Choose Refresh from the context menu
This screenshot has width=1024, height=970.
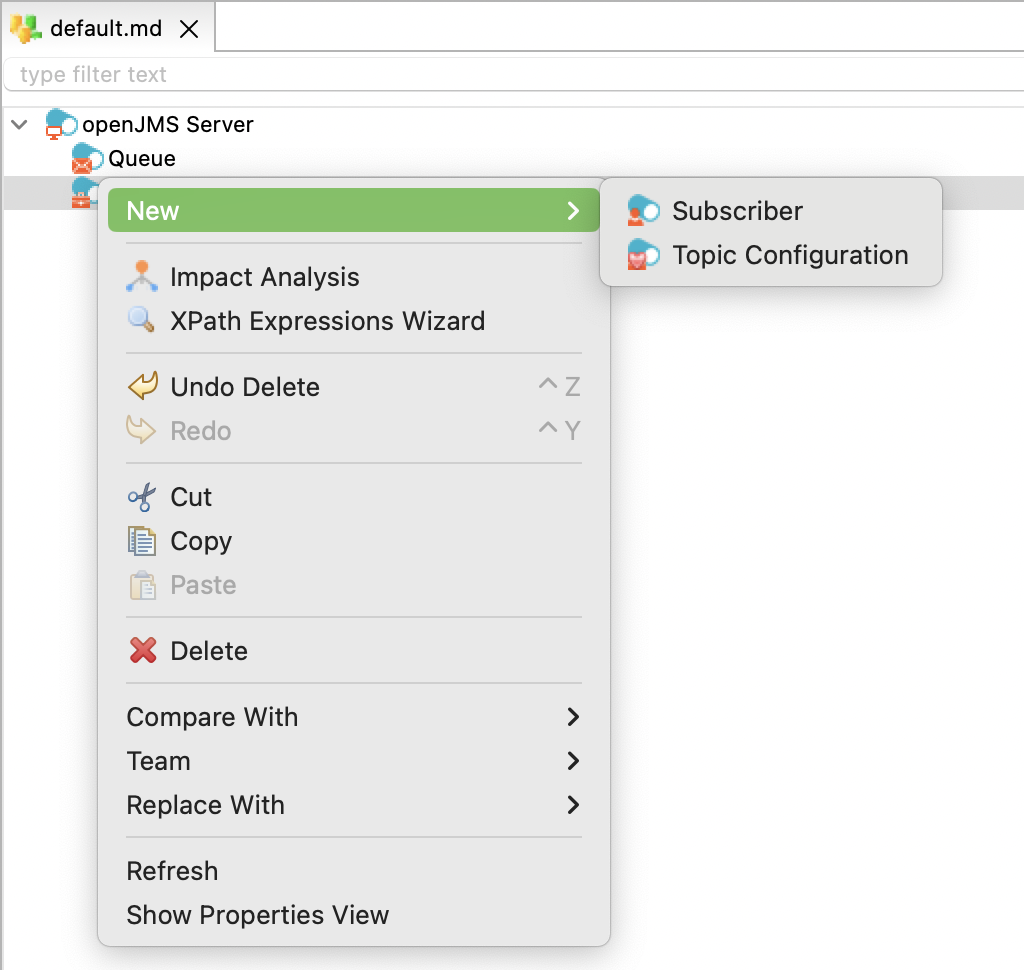pos(172,871)
